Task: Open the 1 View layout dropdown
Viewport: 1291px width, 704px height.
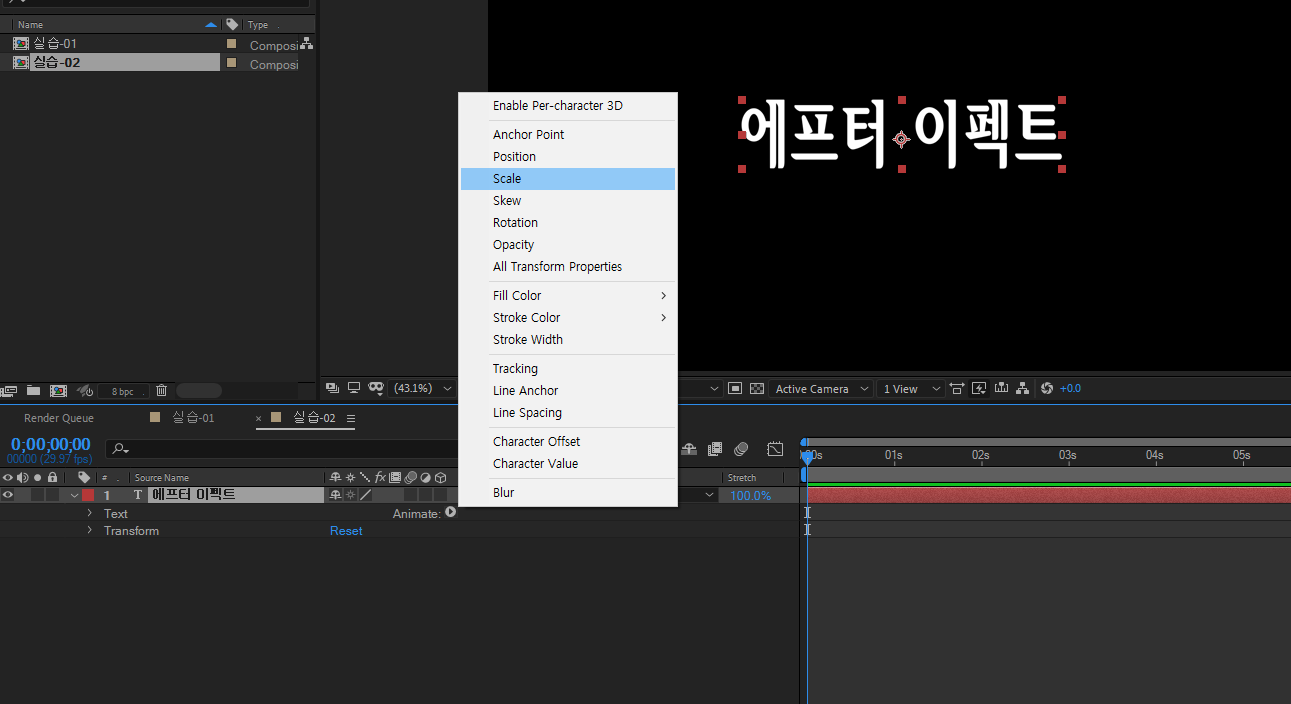Action: (911, 389)
